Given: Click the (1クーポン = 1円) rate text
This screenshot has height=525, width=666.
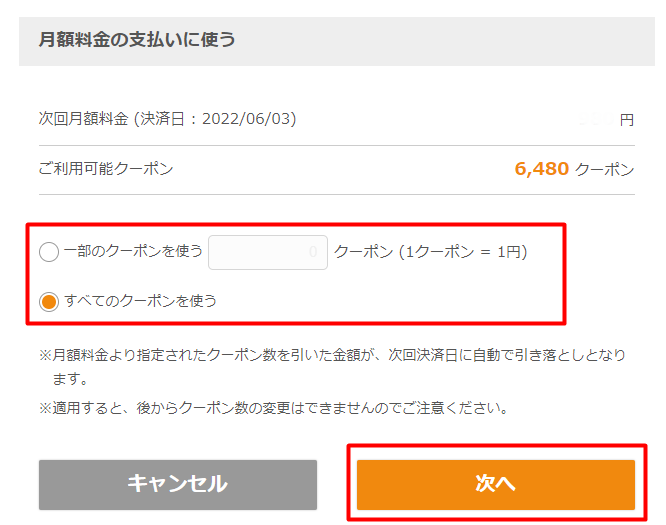Looking at the screenshot, I should (463, 251).
